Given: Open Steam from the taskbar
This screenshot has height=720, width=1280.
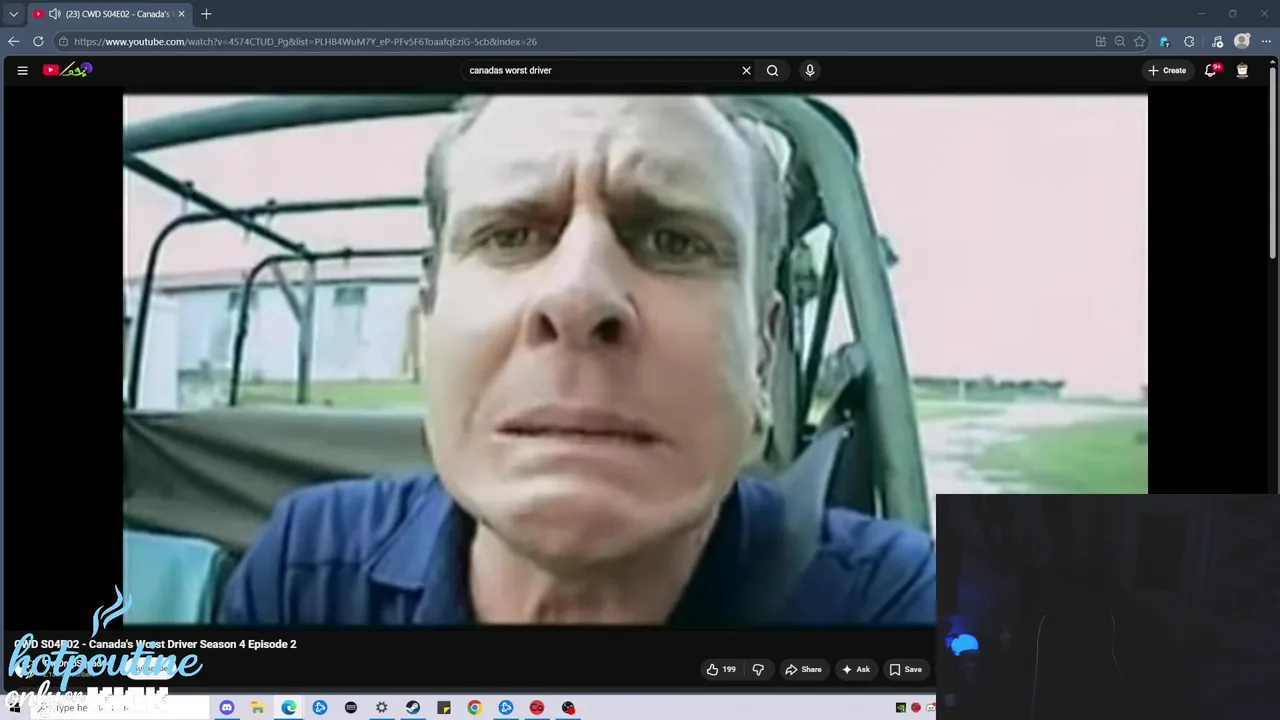Looking at the screenshot, I should pos(412,708).
